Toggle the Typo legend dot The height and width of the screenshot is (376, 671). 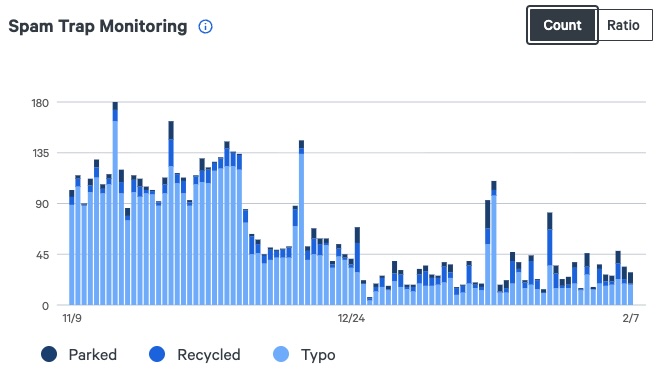pyautogui.click(x=281, y=354)
